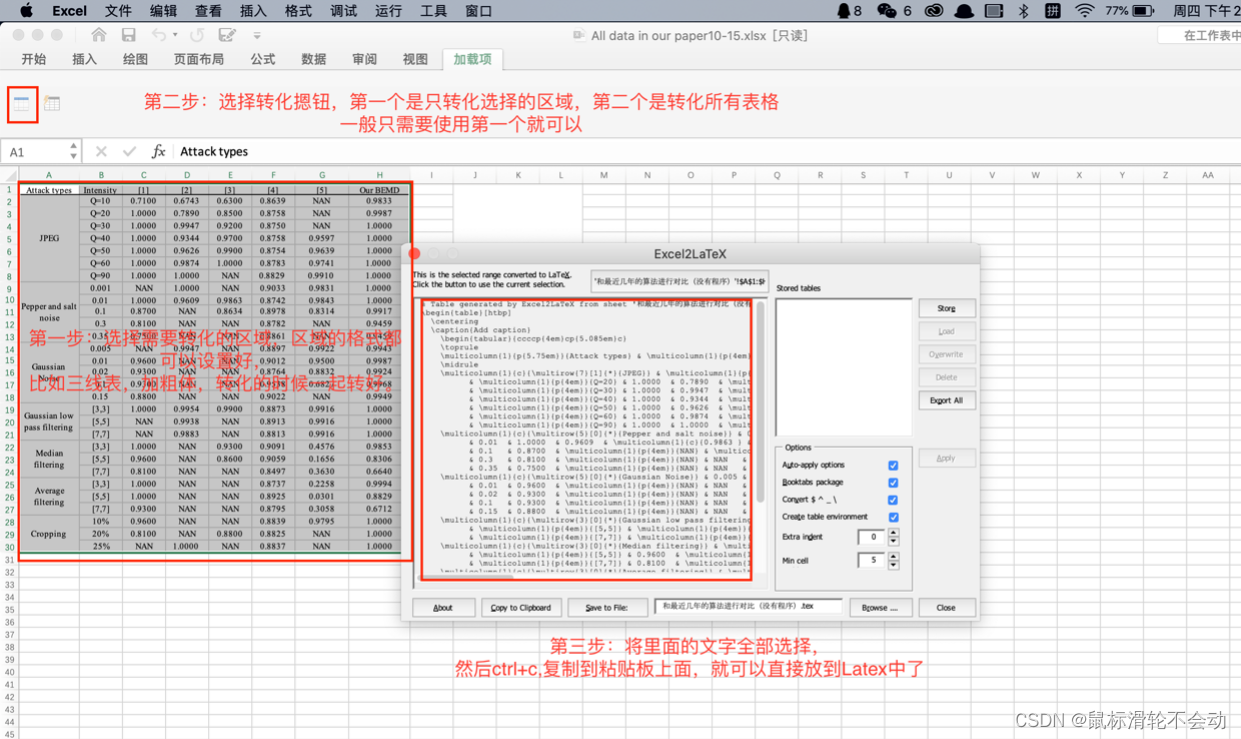Select the 加载项 ribbon tab
Image resolution: width=1241 pixels, height=739 pixels.
click(472, 59)
